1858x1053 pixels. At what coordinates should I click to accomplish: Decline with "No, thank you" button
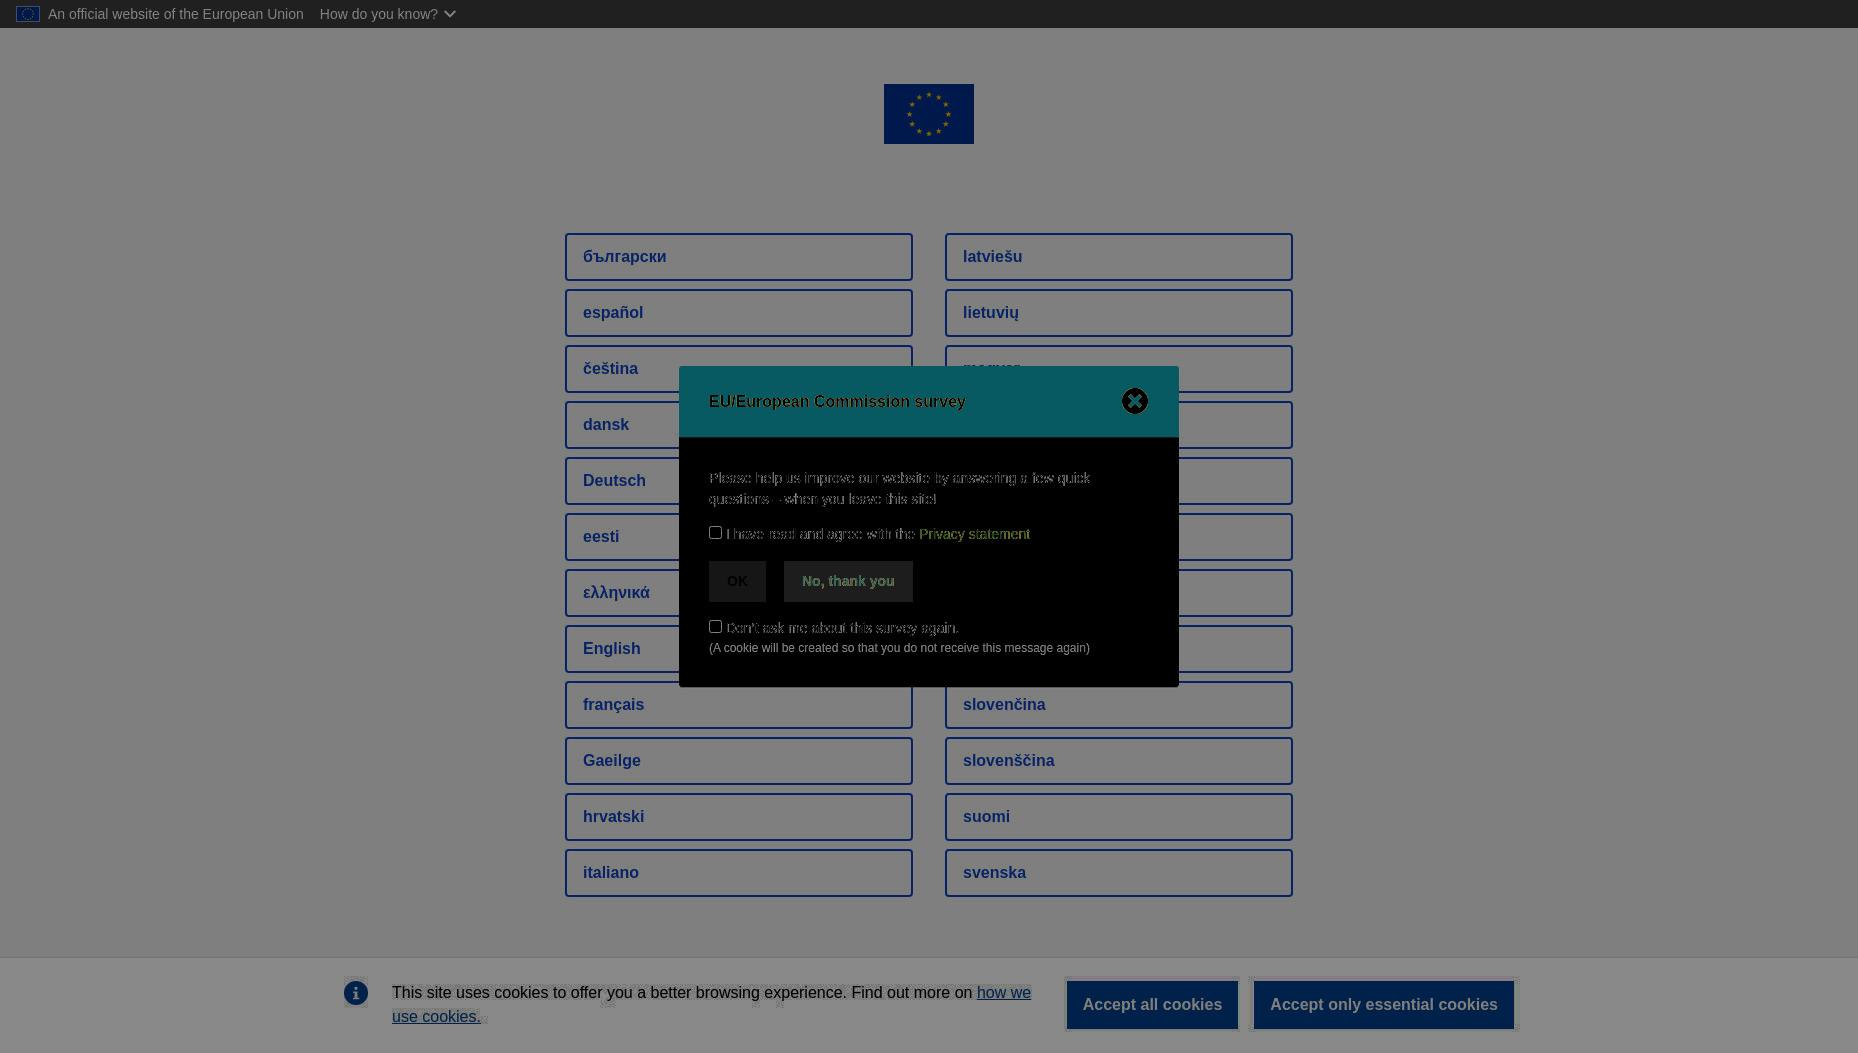coord(848,581)
